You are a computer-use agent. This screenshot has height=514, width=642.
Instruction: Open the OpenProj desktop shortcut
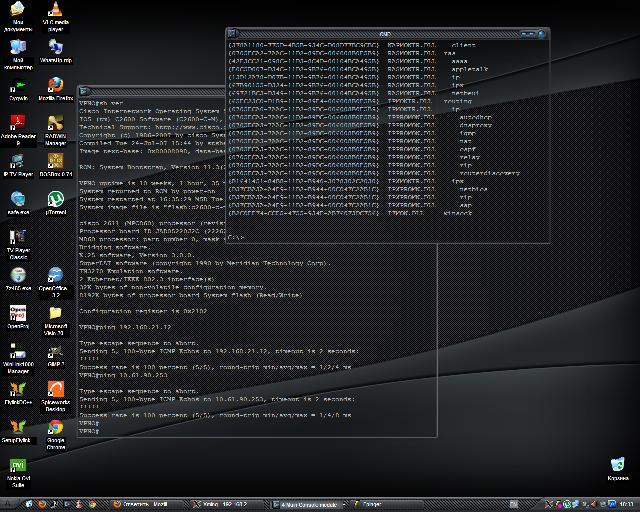18,317
